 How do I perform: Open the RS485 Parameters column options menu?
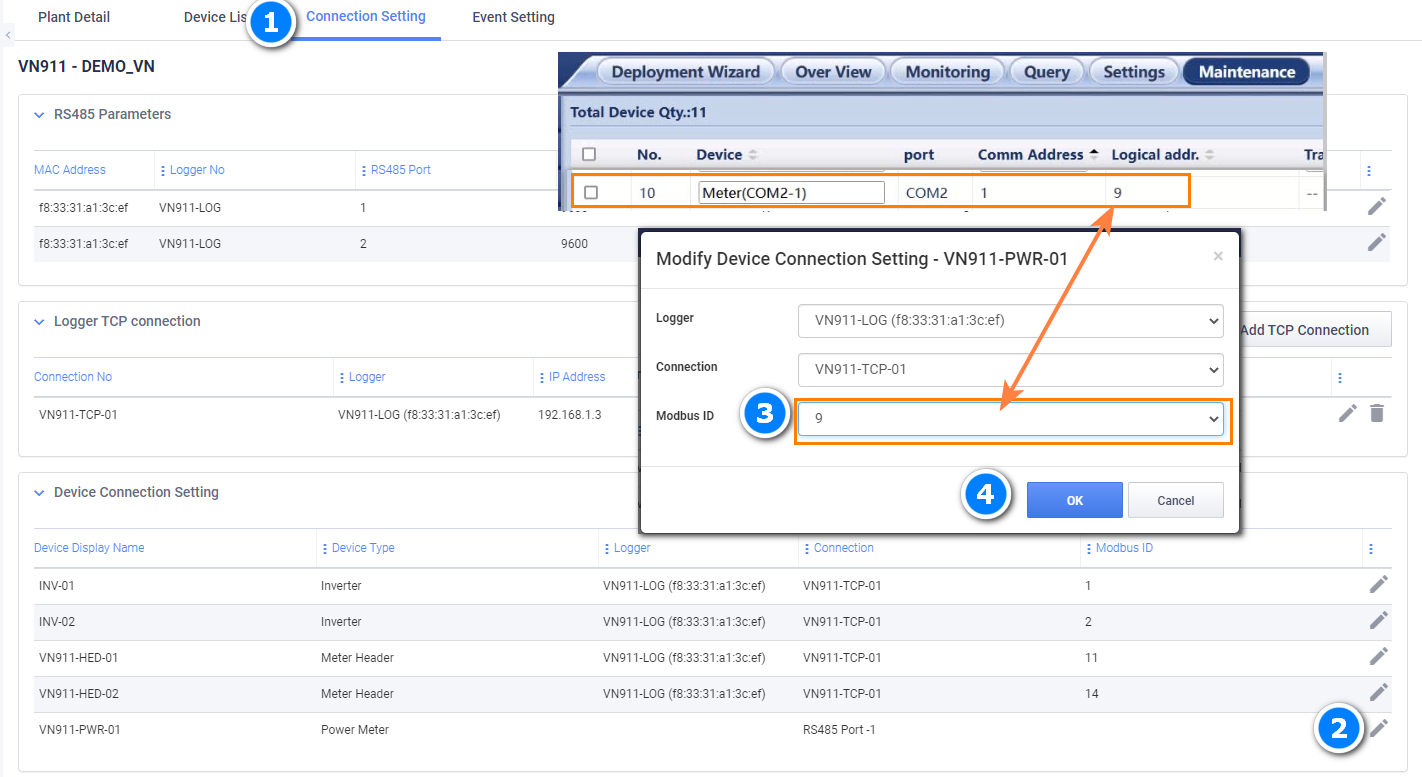[x=1369, y=170]
